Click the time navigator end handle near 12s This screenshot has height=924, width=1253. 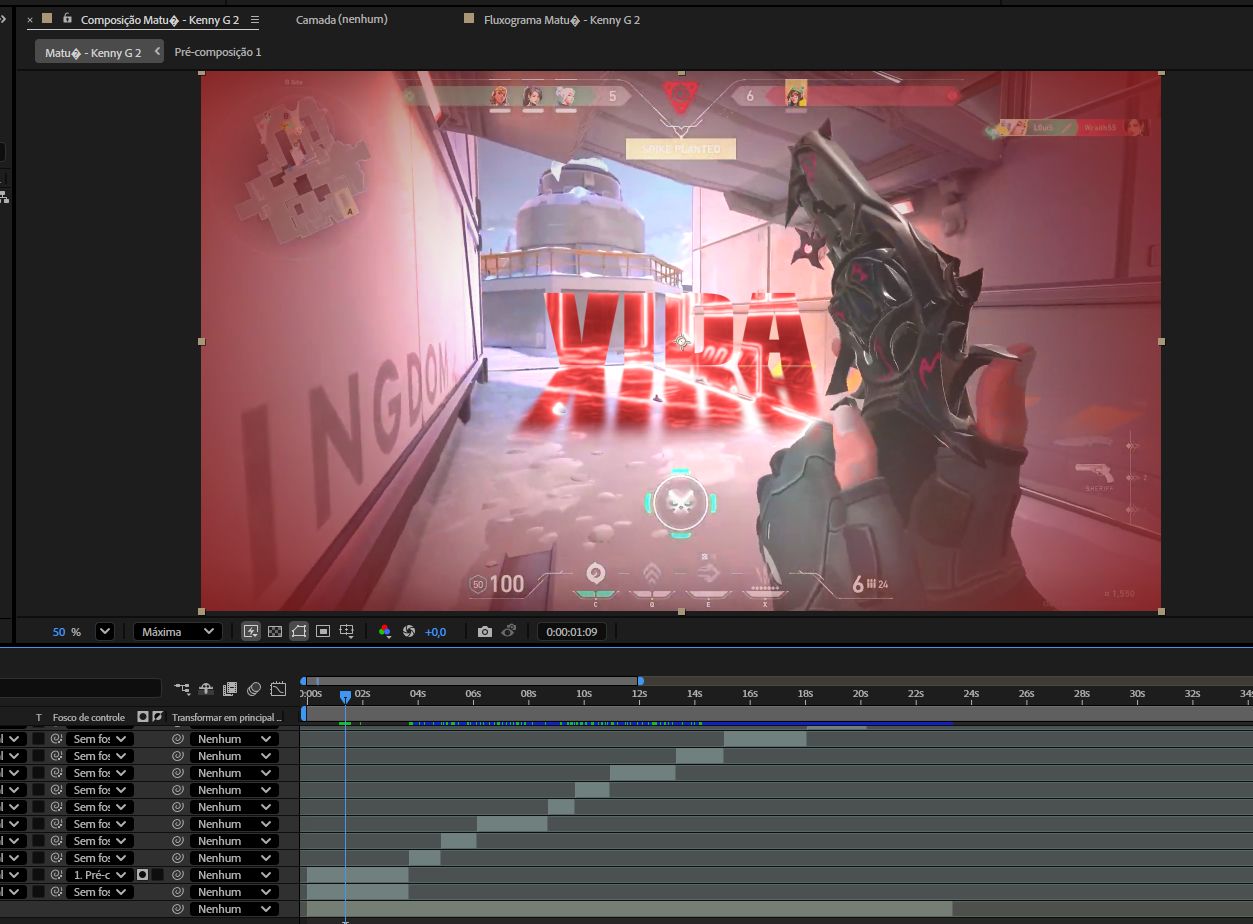(x=640, y=681)
